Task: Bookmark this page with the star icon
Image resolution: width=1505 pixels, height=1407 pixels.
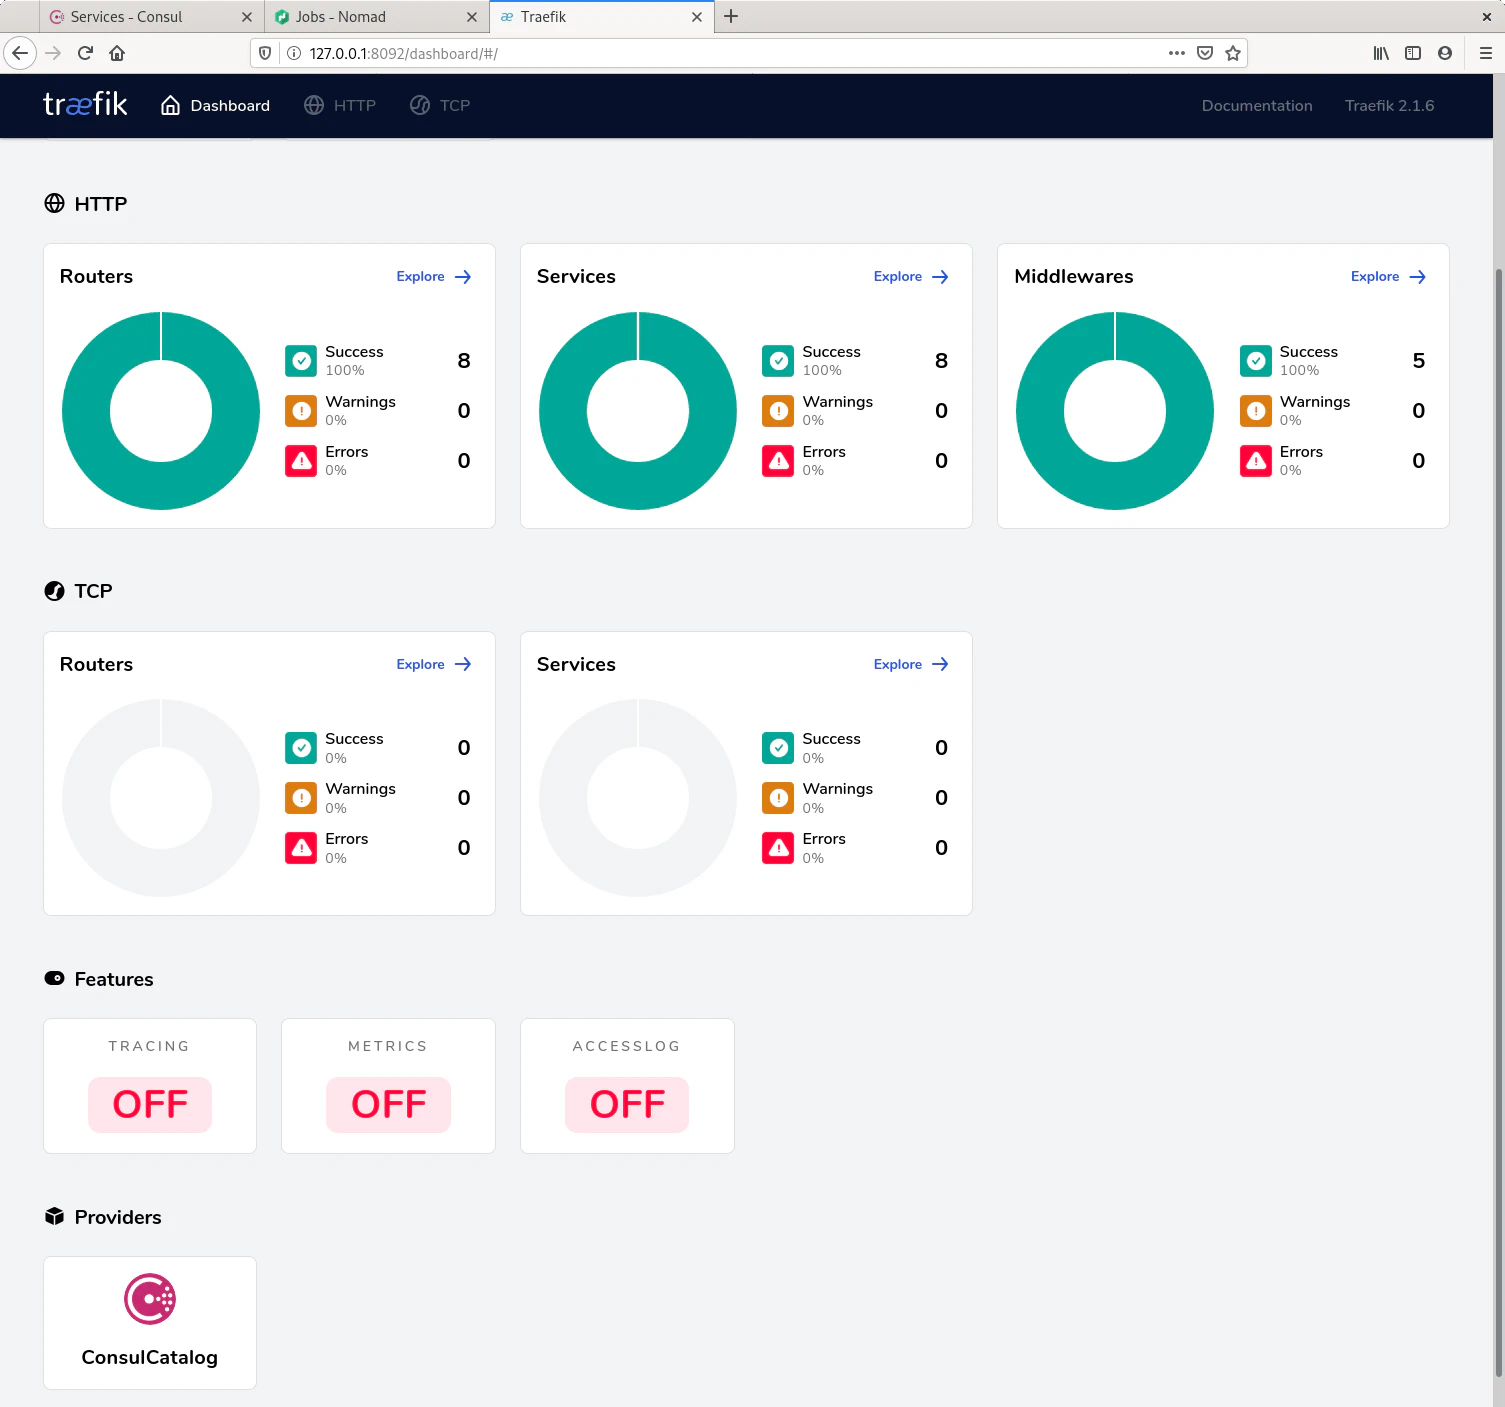Action: (x=1233, y=53)
